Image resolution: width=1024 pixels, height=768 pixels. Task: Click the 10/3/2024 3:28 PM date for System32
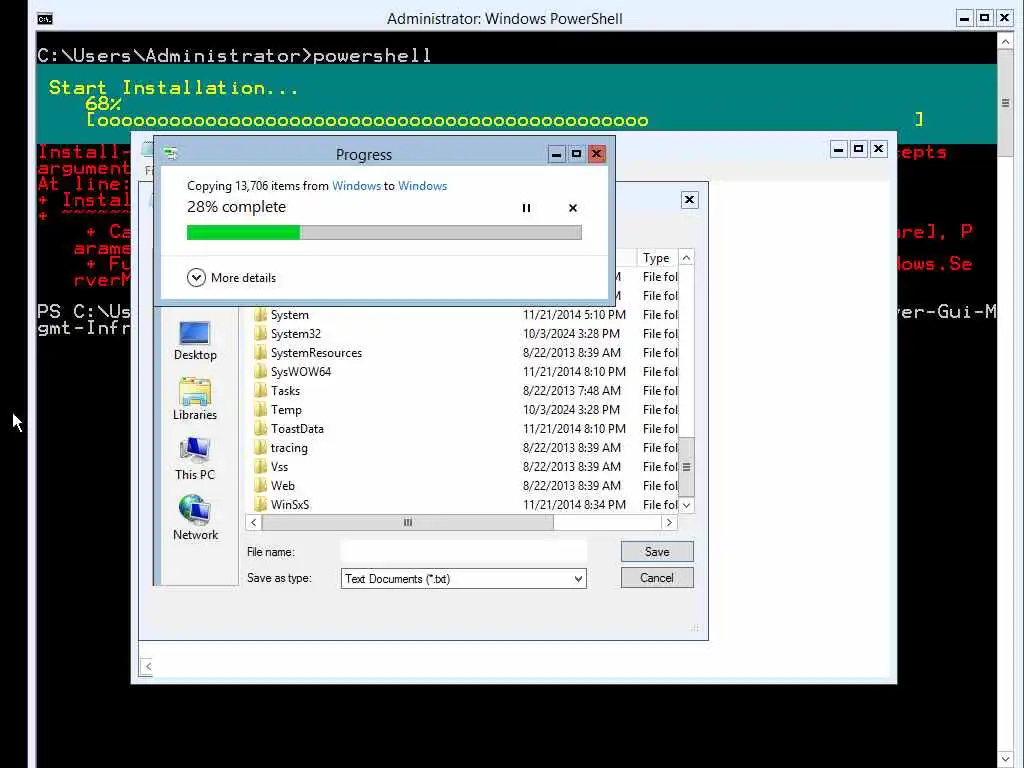point(571,334)
